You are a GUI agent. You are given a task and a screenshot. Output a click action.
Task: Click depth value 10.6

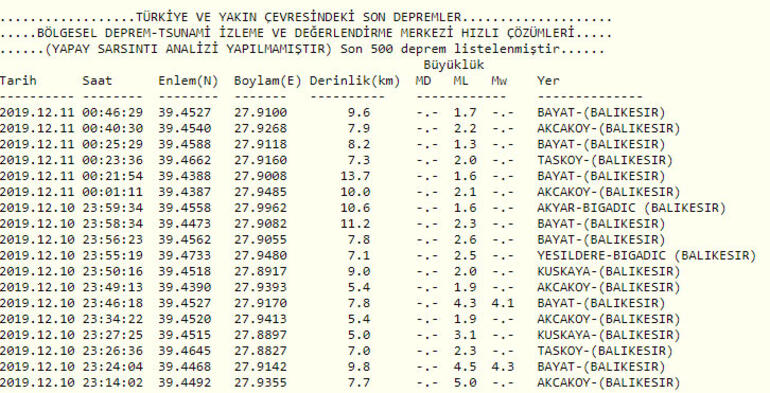point(355,208)
